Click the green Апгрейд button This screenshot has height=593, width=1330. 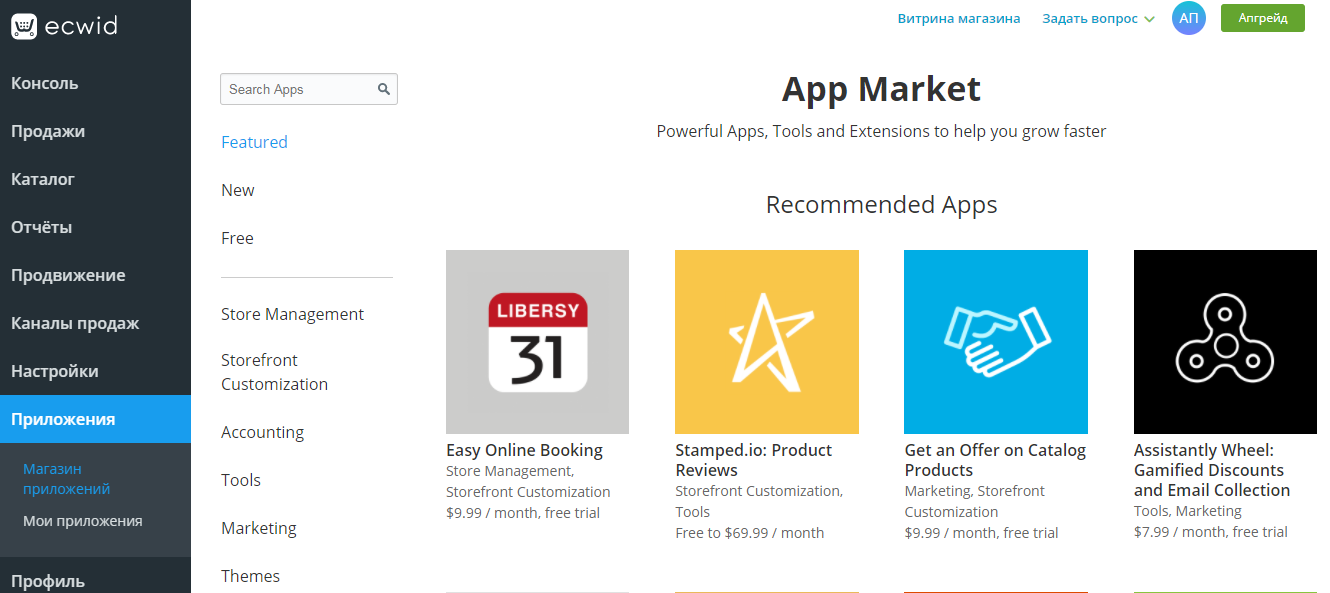coord(1262,18)
